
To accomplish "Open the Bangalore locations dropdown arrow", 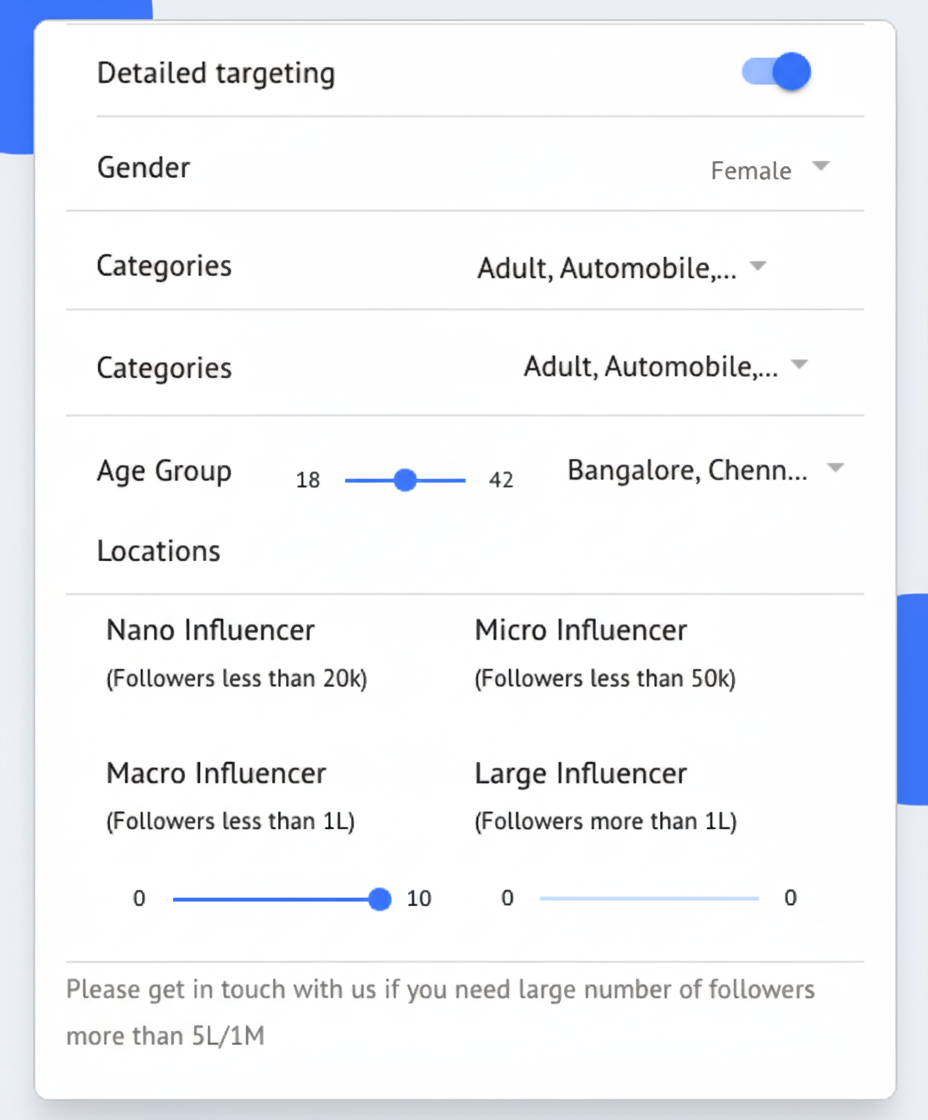I will (x=836, y=468).
